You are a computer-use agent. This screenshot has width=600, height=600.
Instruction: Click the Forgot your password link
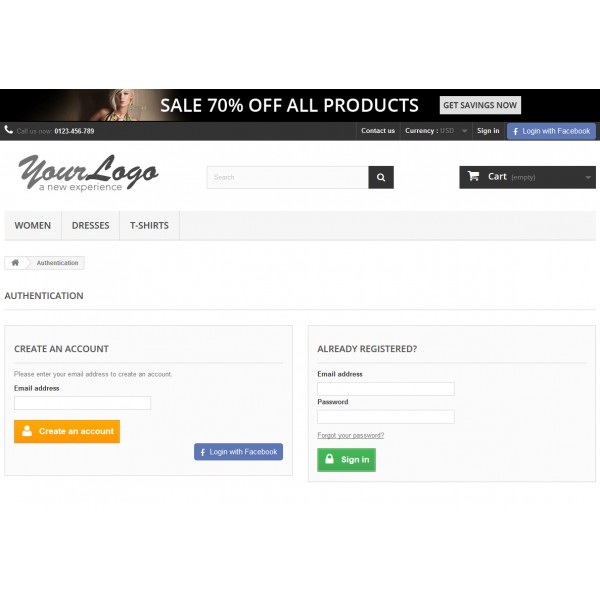(351, 435)
